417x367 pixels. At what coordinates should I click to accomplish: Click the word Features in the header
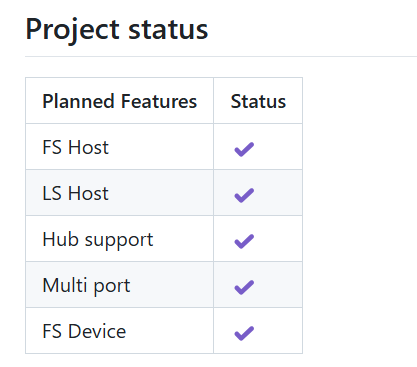click(159, 101)
